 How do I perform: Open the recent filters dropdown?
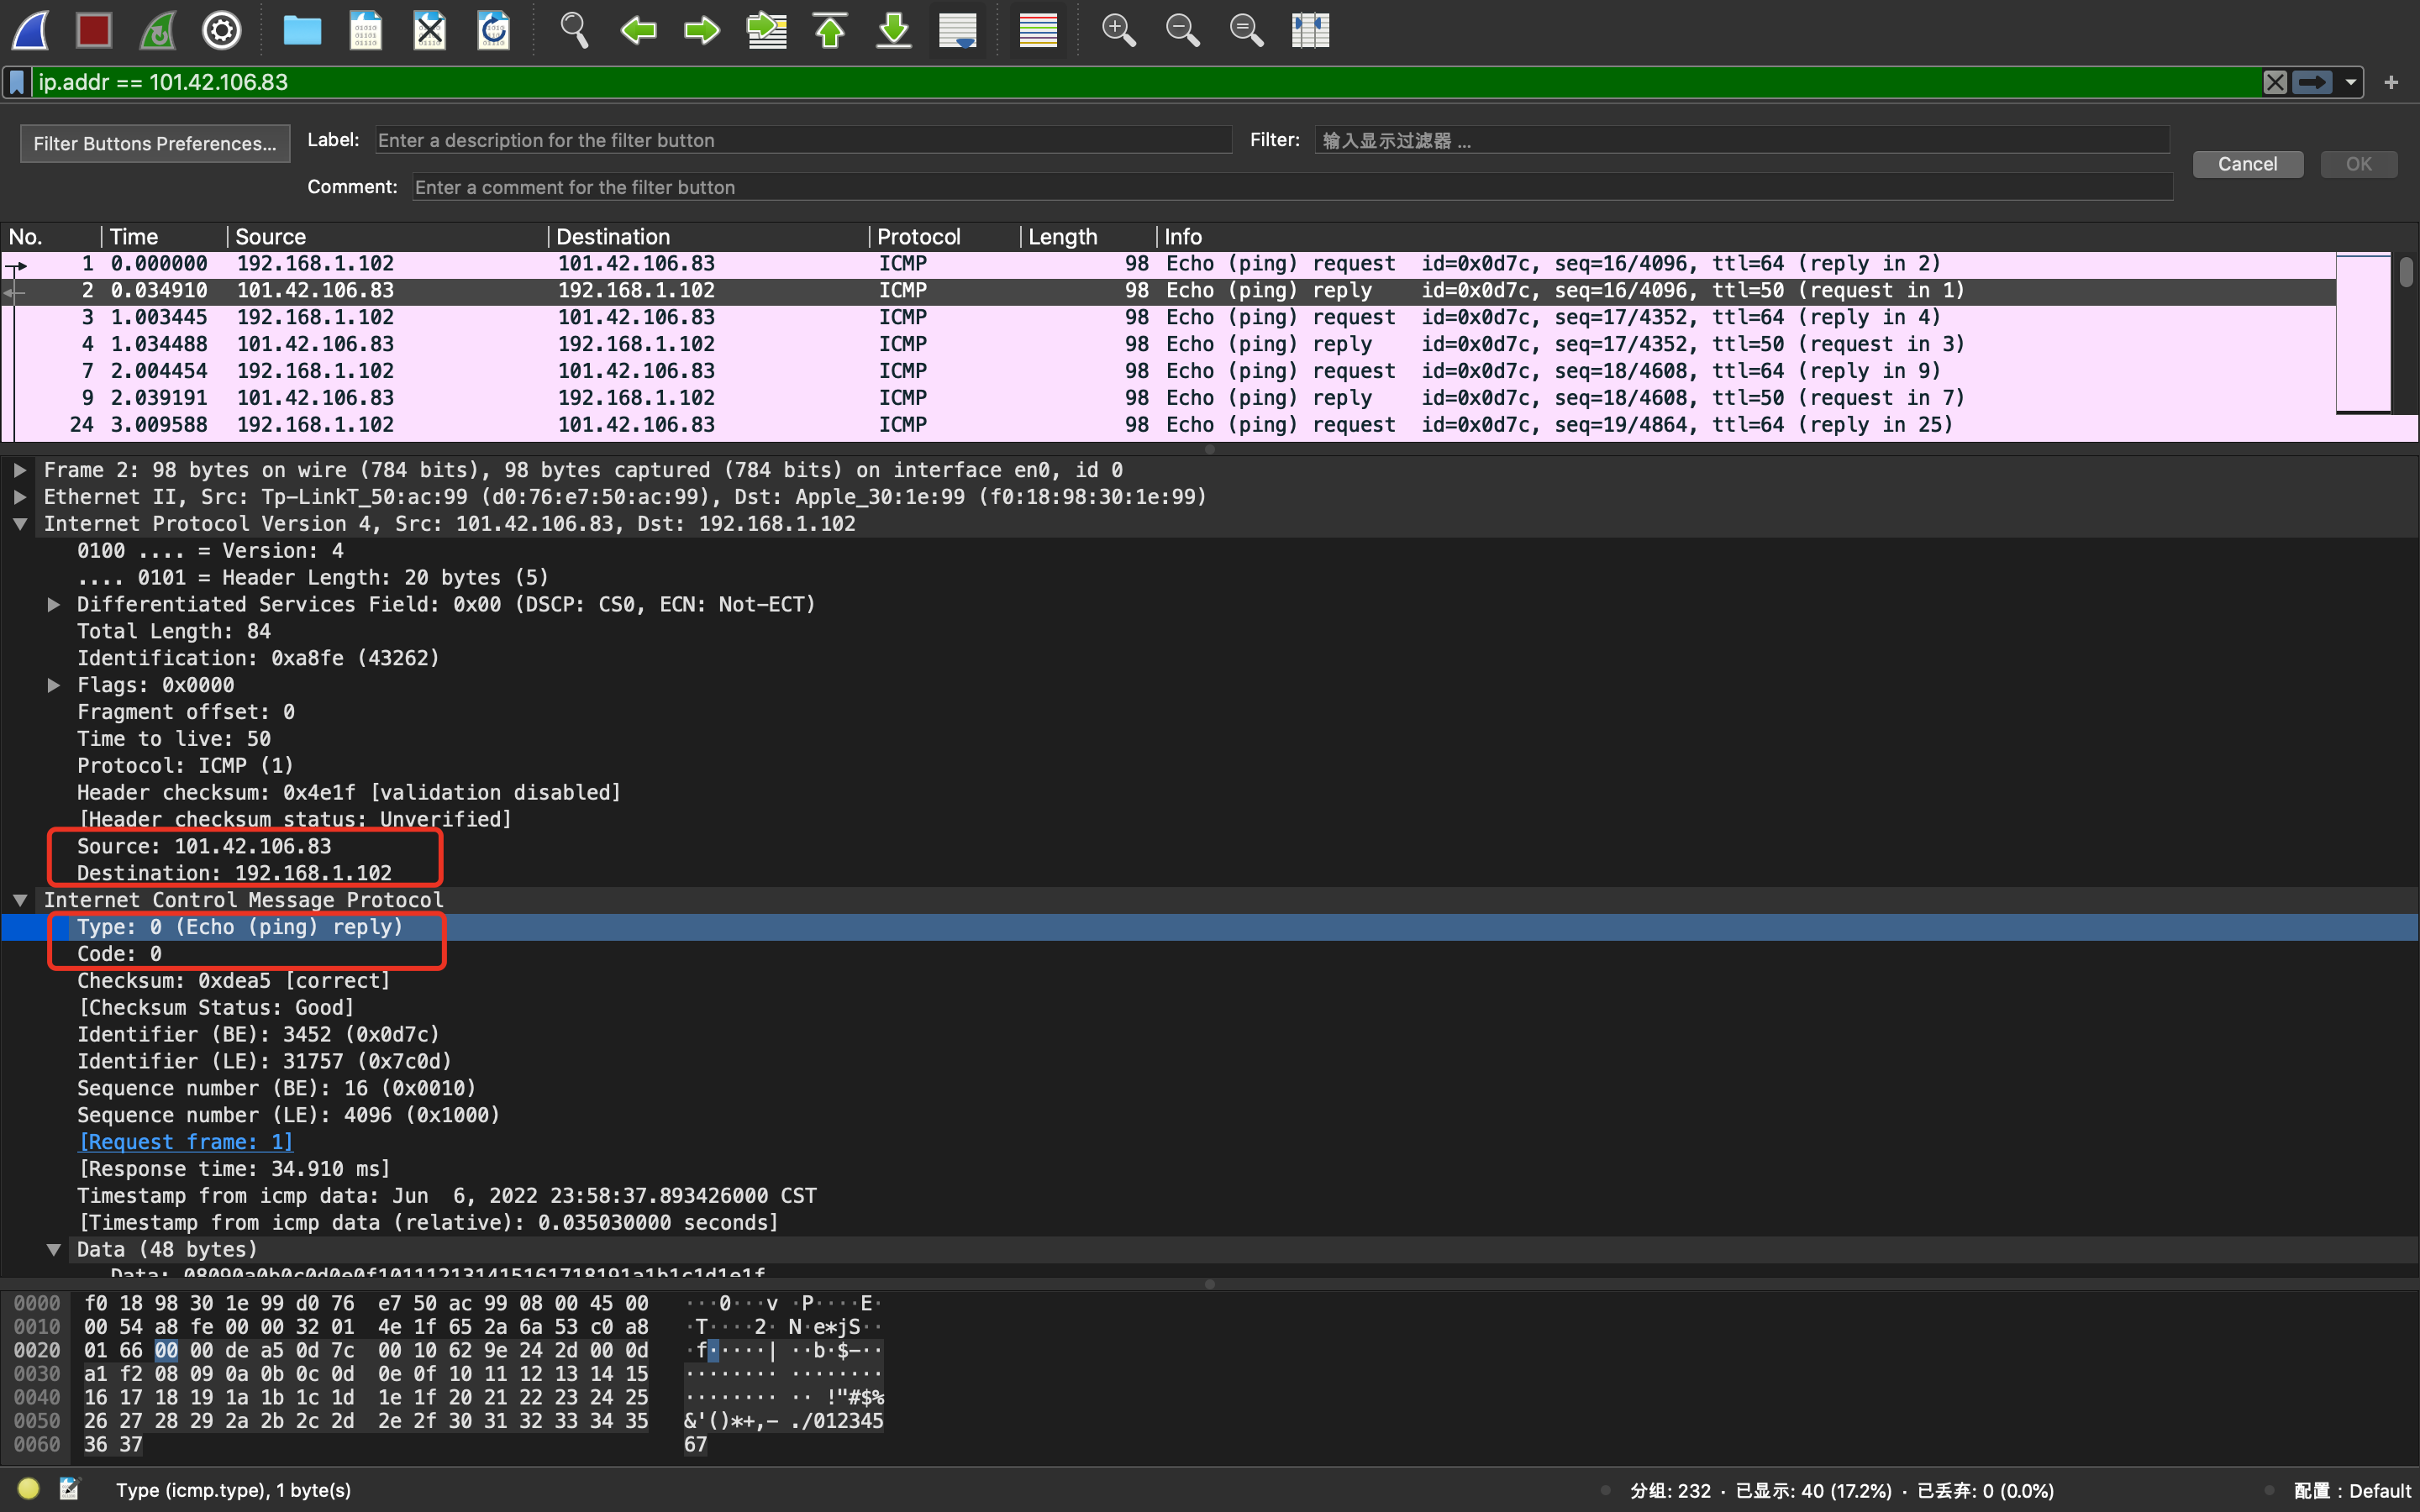click(x=2351, y=82)
